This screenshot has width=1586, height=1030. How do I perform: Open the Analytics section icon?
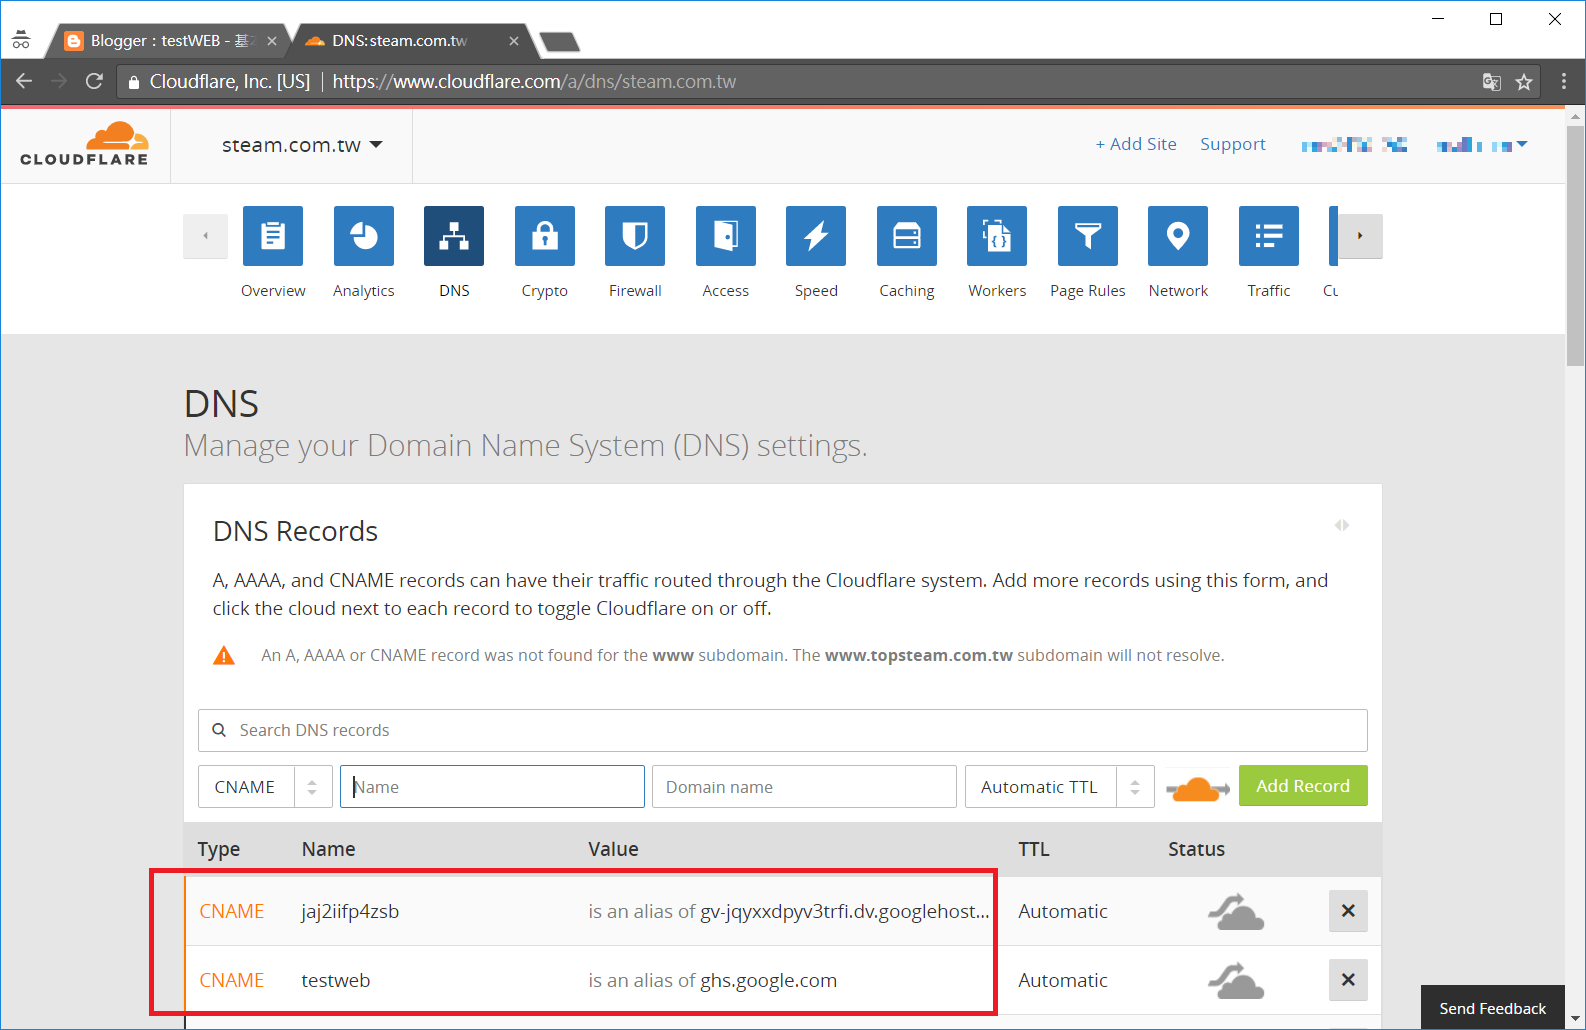[x=364, y=236]
